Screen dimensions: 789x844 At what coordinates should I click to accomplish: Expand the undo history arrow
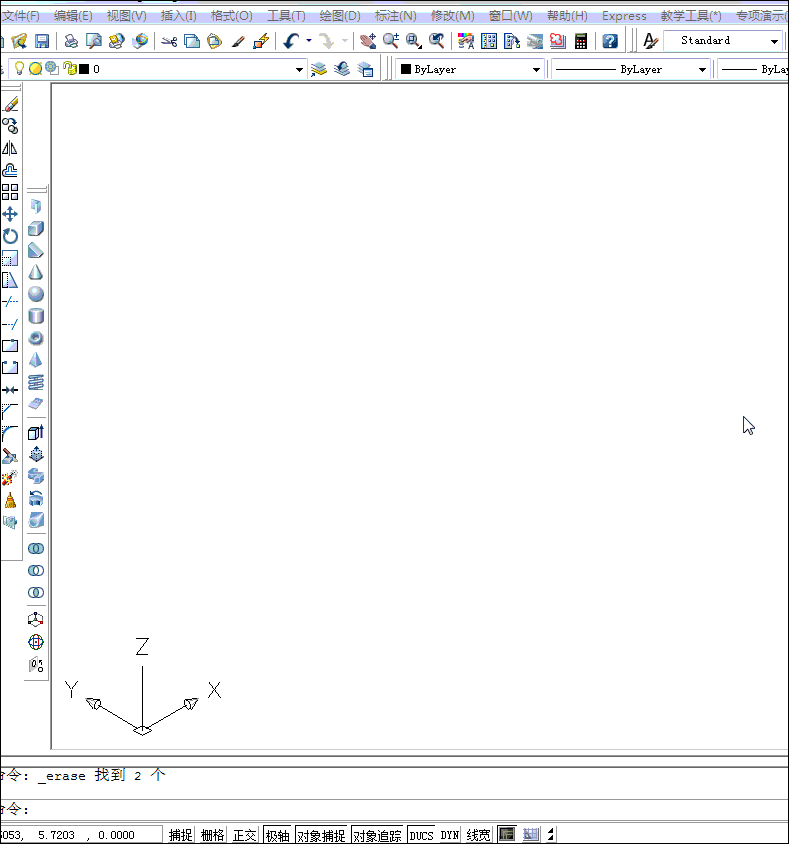coord(308,41)
